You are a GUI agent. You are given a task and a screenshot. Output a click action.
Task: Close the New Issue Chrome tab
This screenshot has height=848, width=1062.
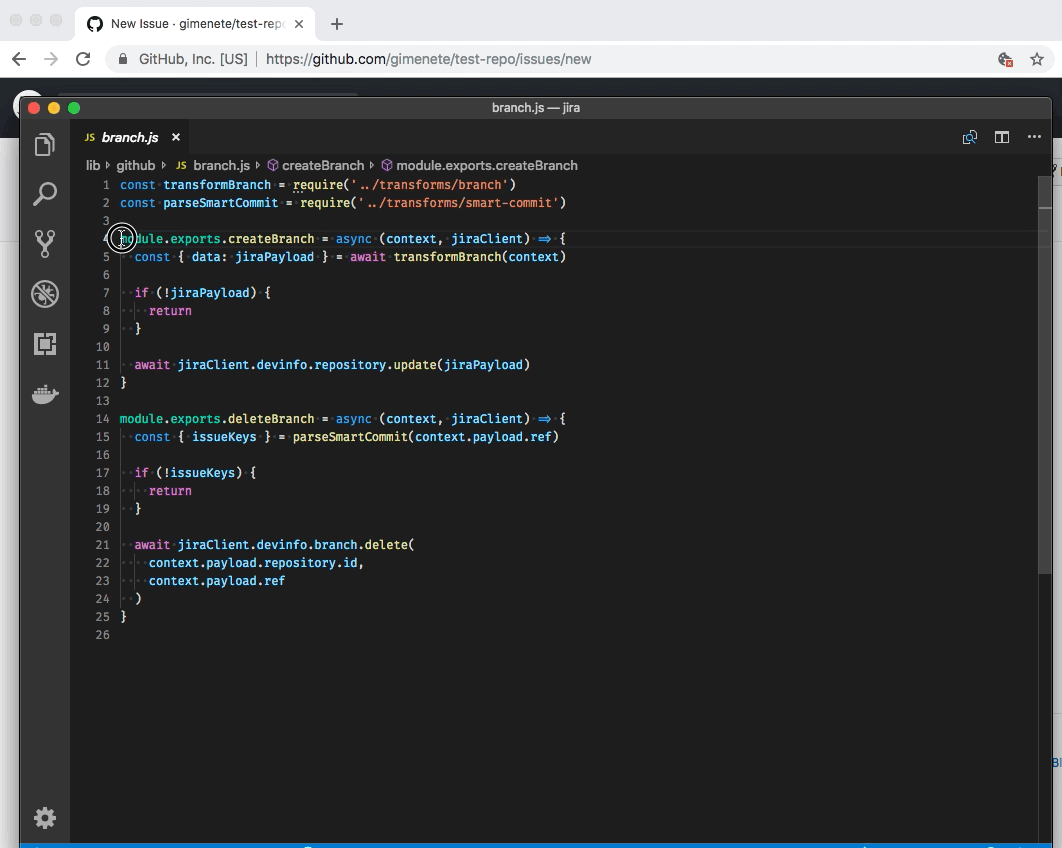[299, 24]
